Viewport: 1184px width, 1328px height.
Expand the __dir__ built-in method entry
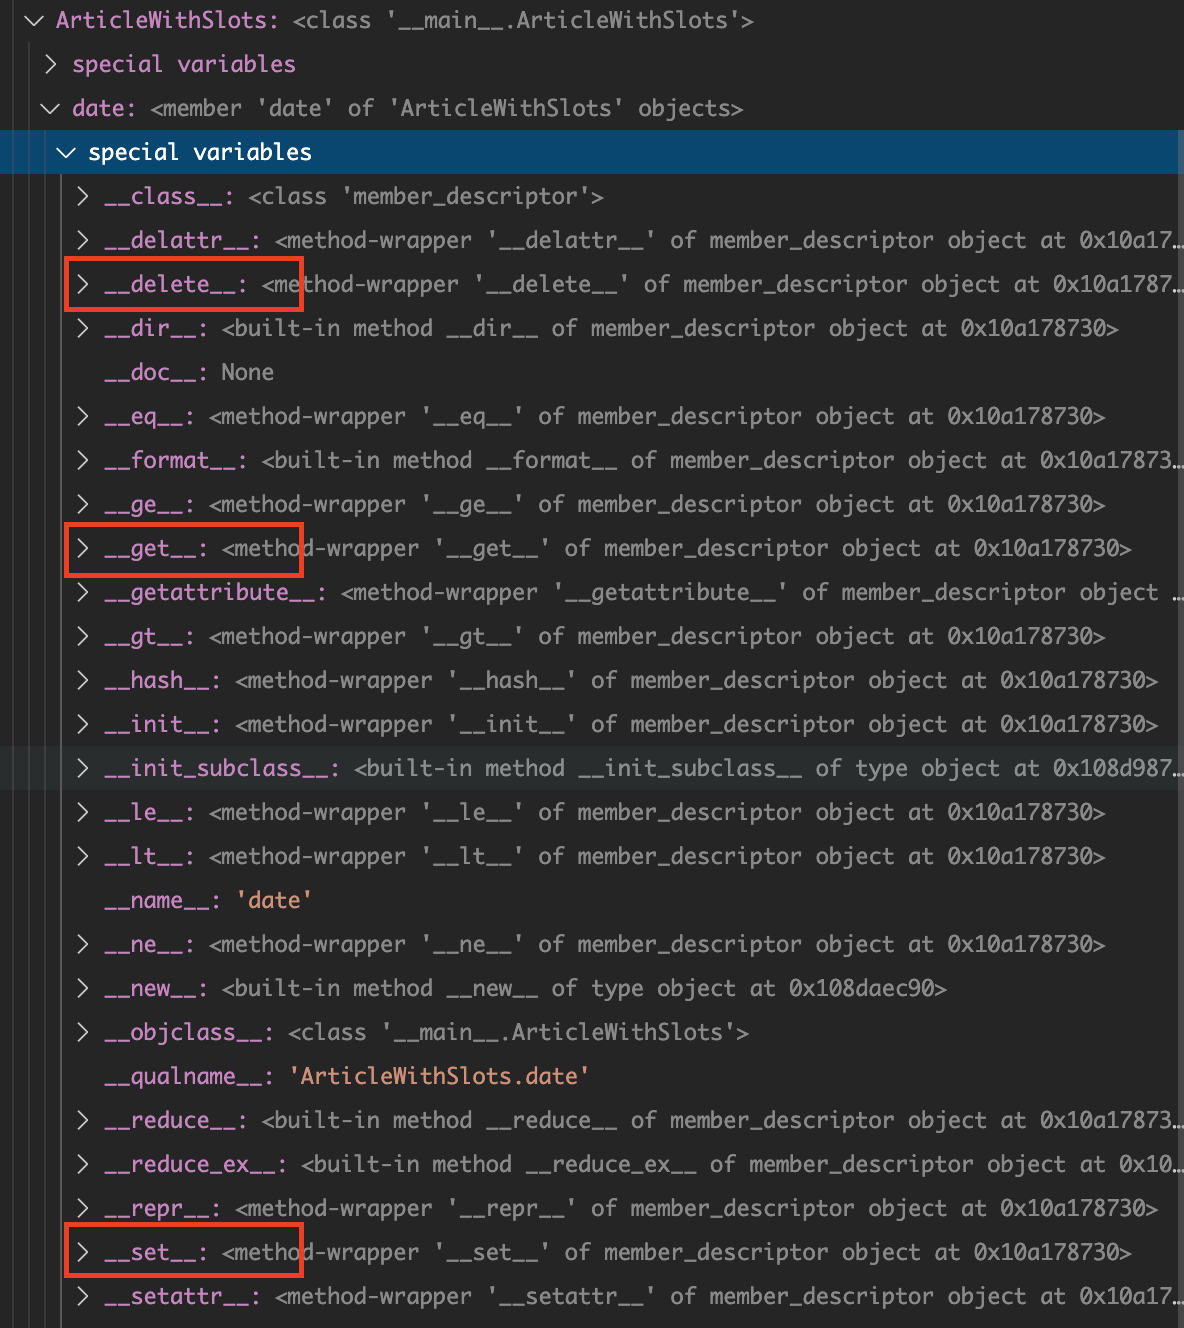point(83,328)
